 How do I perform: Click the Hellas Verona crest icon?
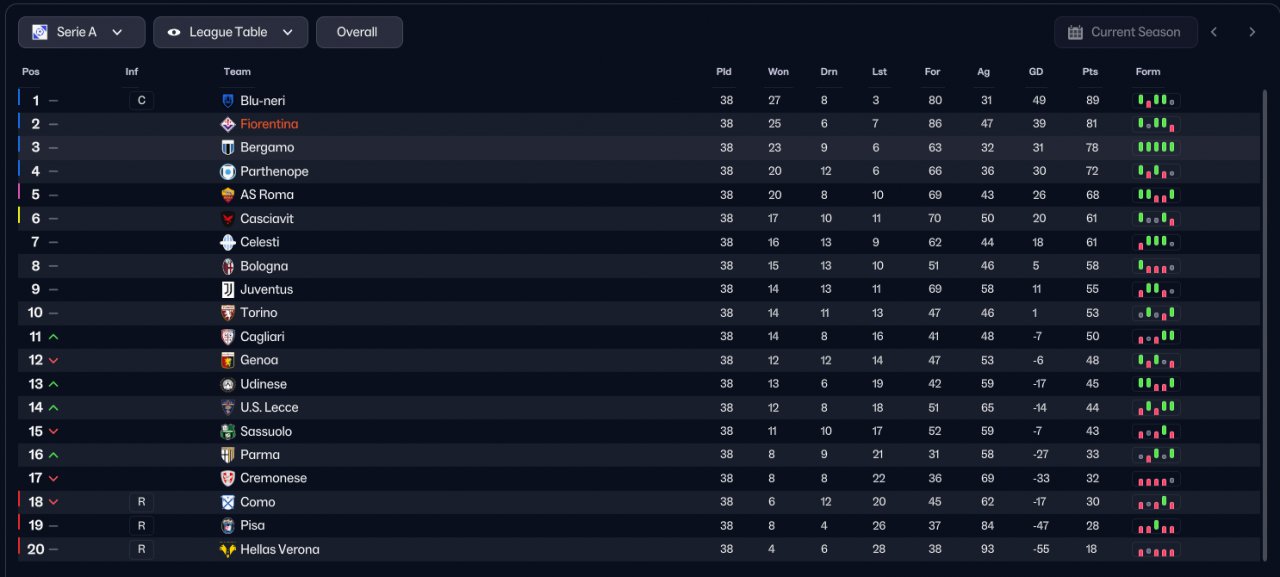click(x=228, y=549)
